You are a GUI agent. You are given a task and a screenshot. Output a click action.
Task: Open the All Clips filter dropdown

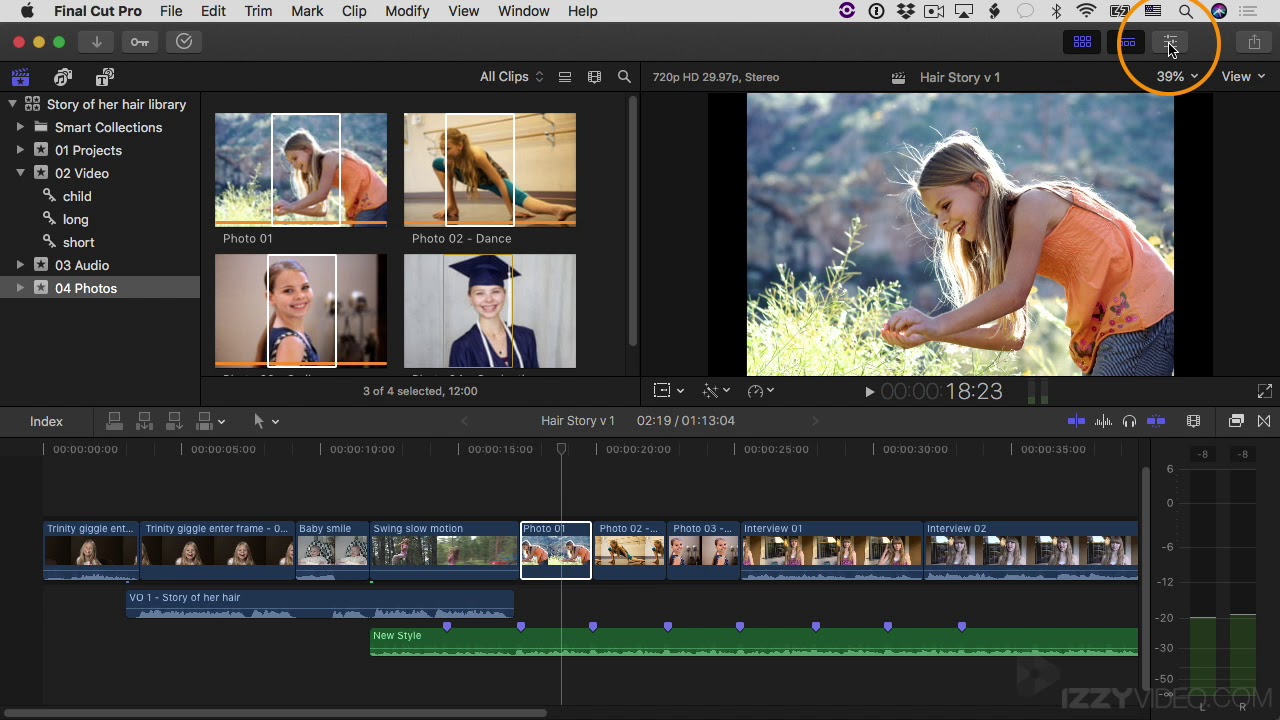pyautogui.click(x=511, y=77)
